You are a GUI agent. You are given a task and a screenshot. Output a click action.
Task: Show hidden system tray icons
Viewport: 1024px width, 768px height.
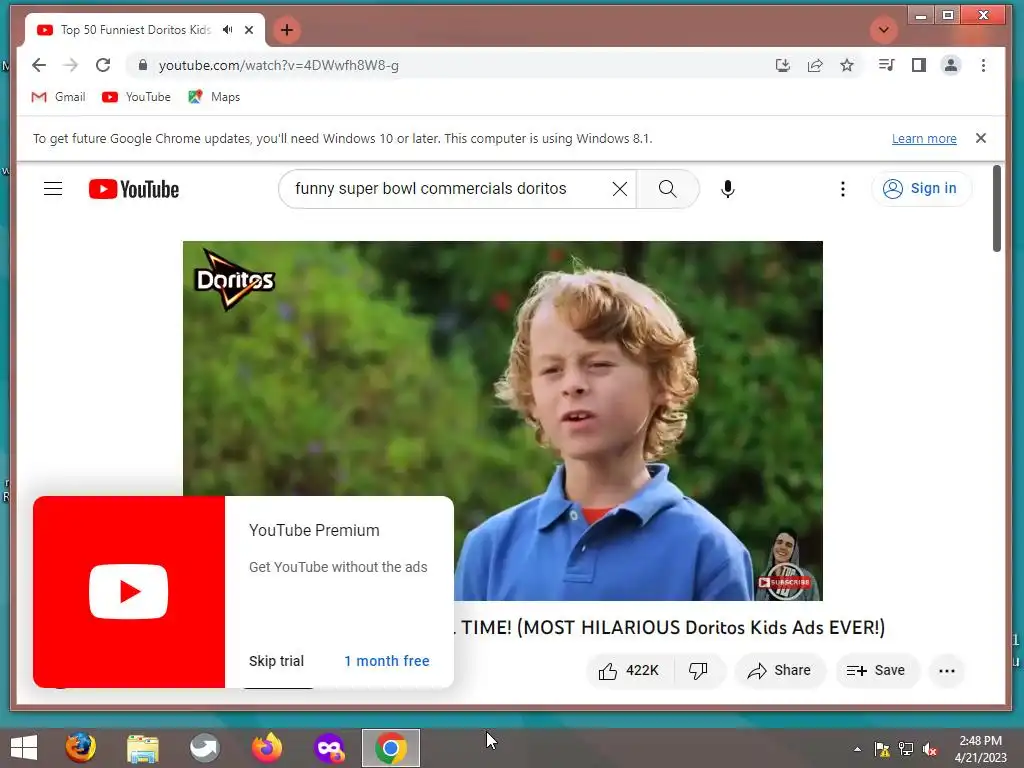[x=857, y=749]
